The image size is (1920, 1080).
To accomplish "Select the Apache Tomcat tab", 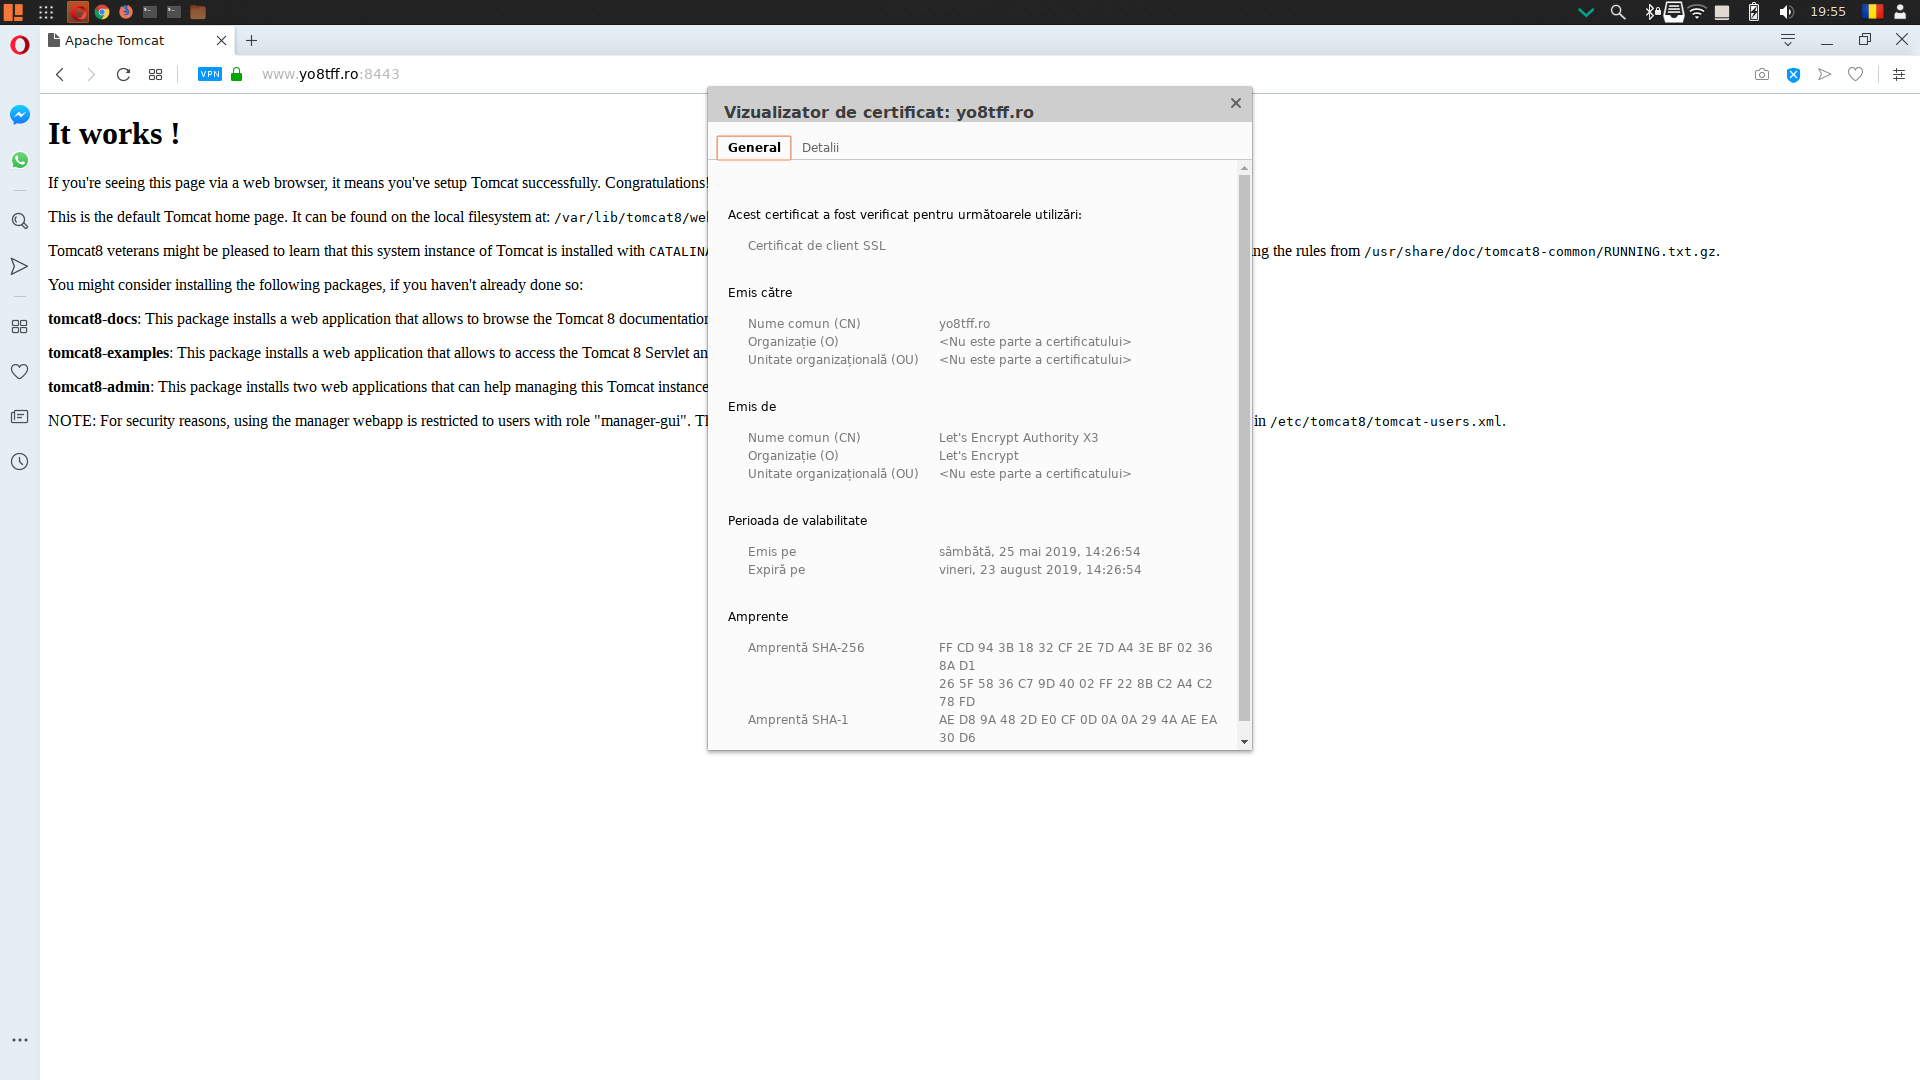I will tap(139, 40).
